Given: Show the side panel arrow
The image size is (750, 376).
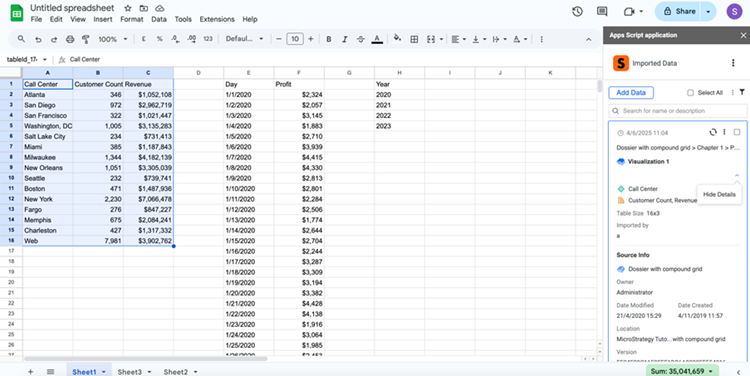Looking at the screenshot, I should (x=739, y=372).
